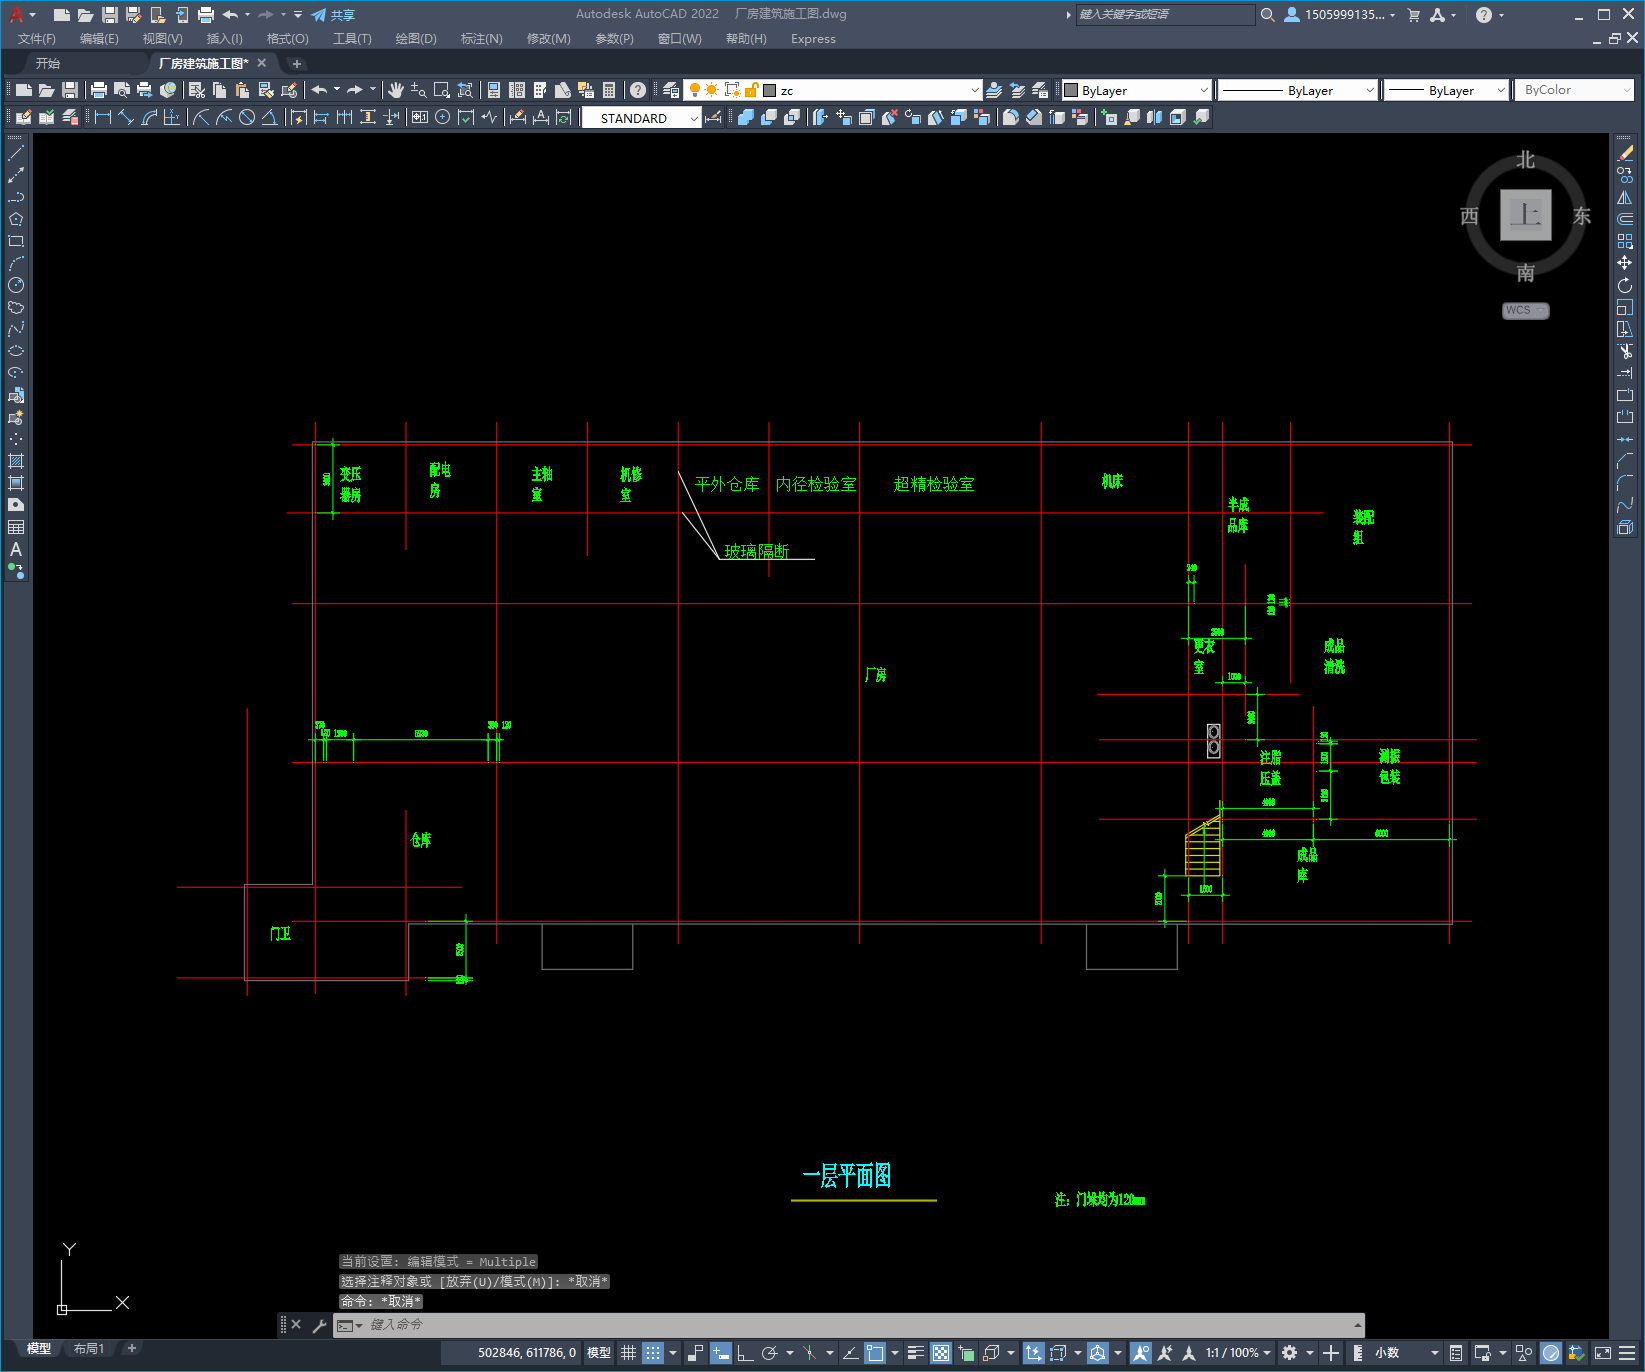The image size is (1645, 1372).
Task: Select the Rectangle draw tool
Action: point(15,241)
